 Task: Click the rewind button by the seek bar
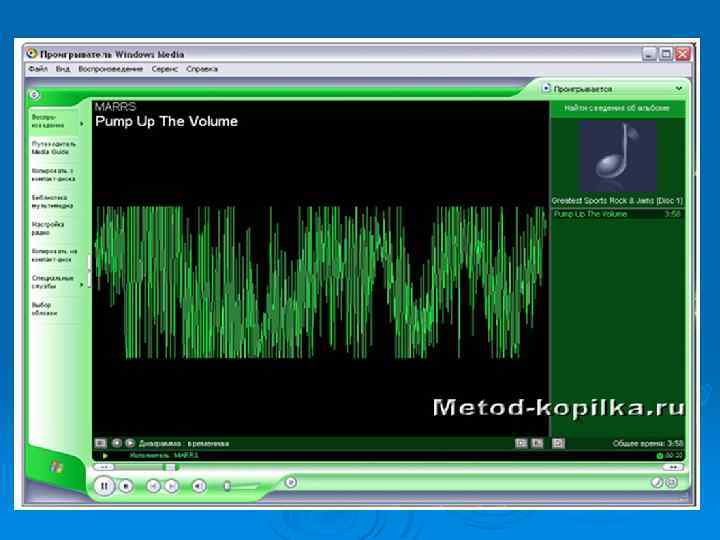[x=104, y=467]
